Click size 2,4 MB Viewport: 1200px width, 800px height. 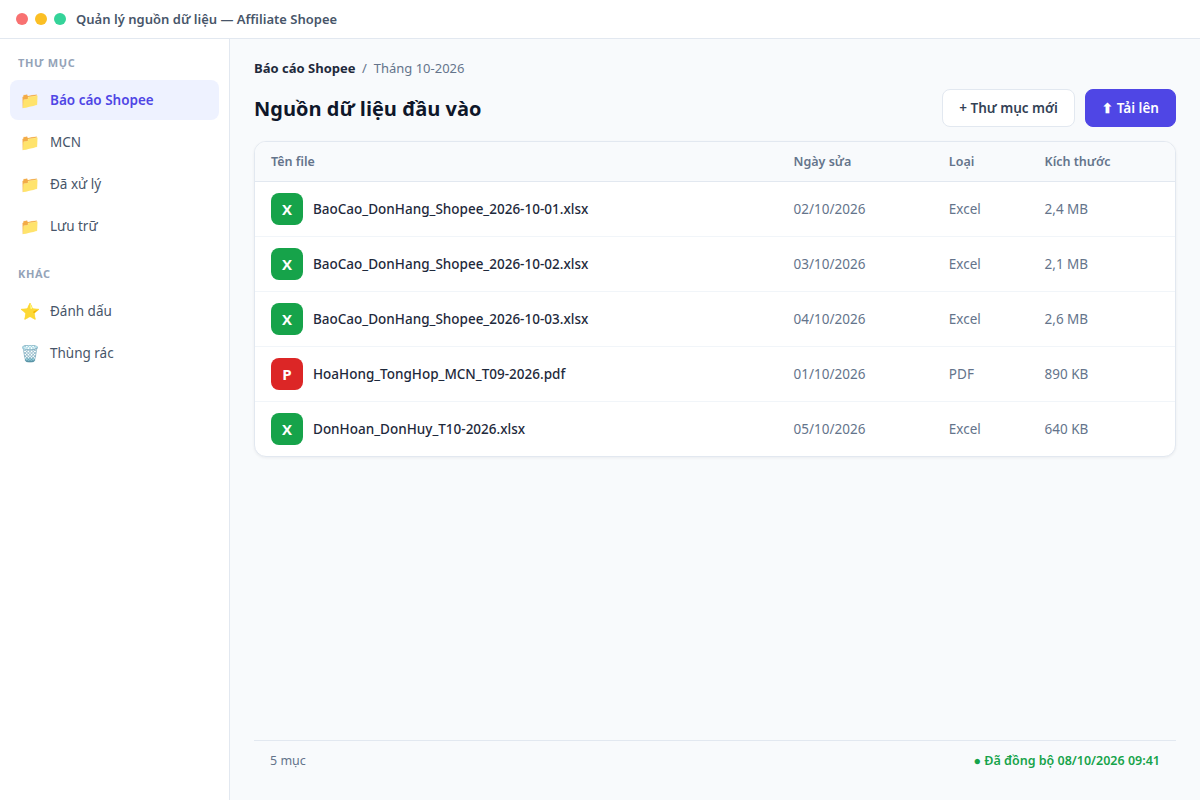point(1066,209)
